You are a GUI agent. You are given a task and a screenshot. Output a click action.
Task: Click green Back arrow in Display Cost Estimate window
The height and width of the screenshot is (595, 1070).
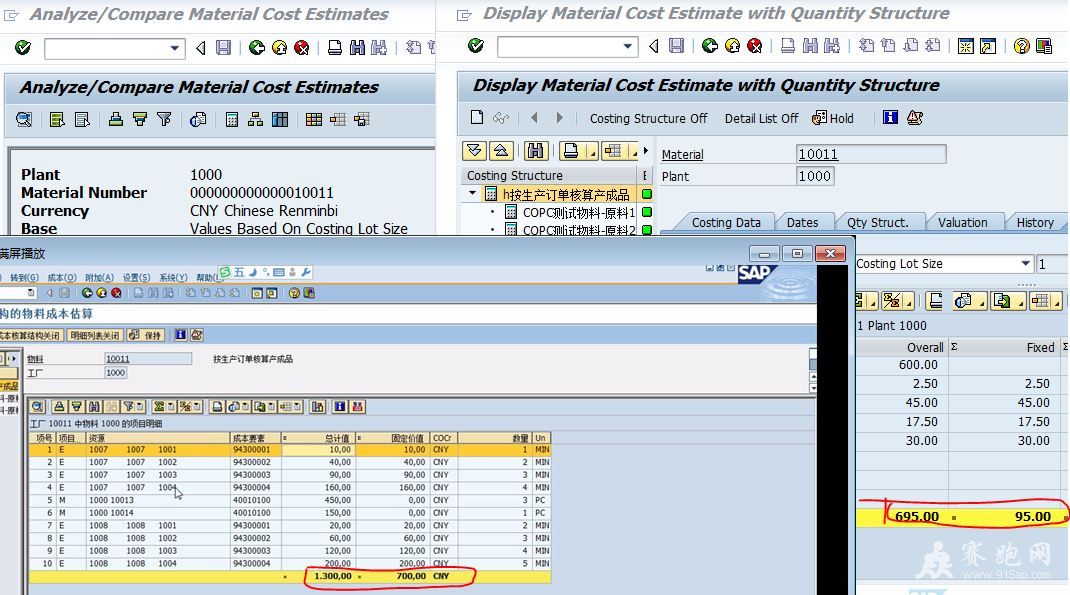(710, 46)
